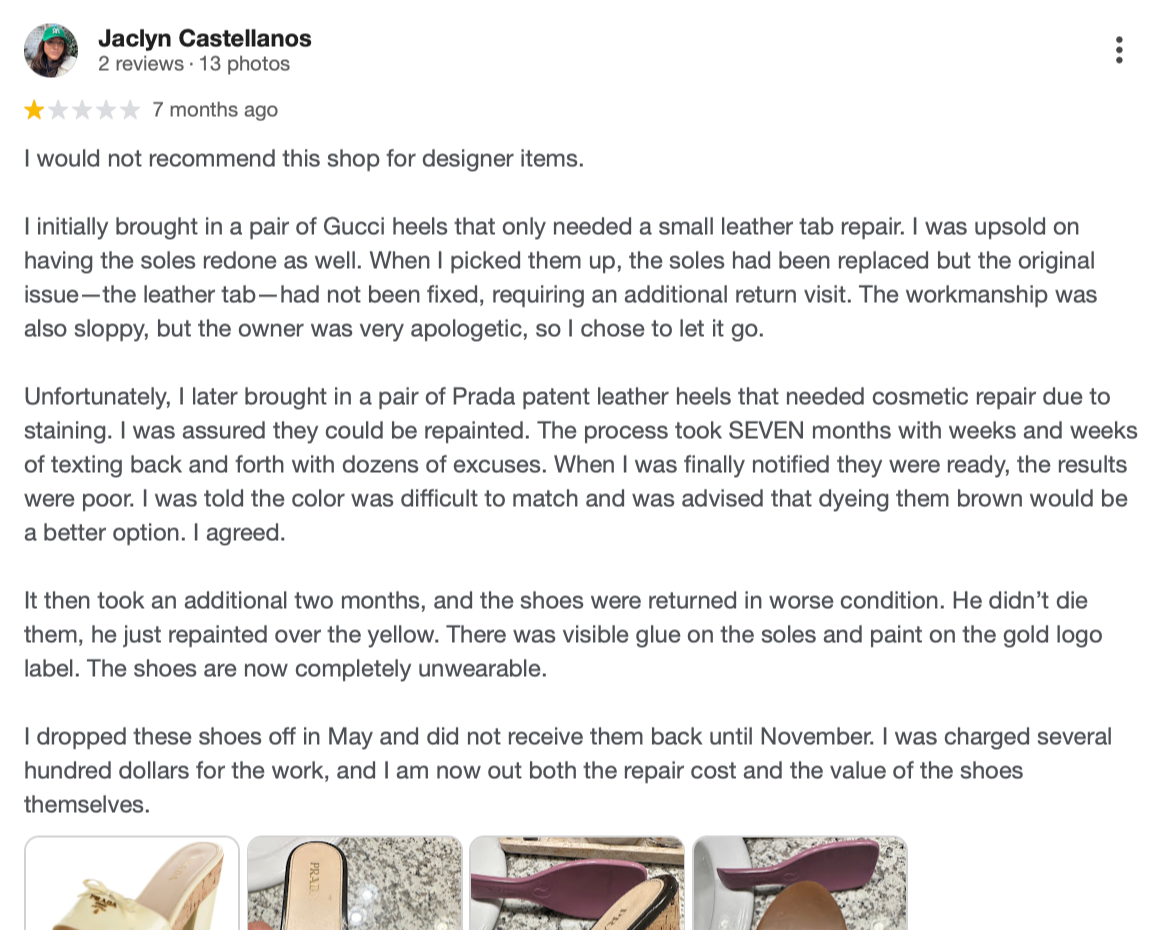Viewport: 1162px width, 930px height.
Task: Open the 2 reviews · 13 photos link
Action: point(193,64)
